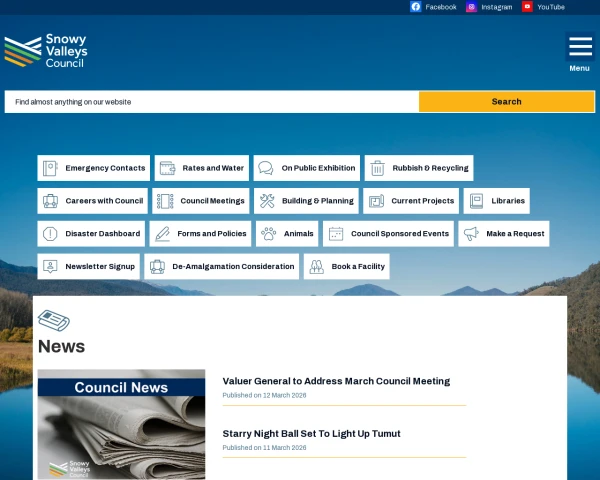Click the News newspaper icon
600x480 pixels.
pyautogui.click(x=53, y=321)
